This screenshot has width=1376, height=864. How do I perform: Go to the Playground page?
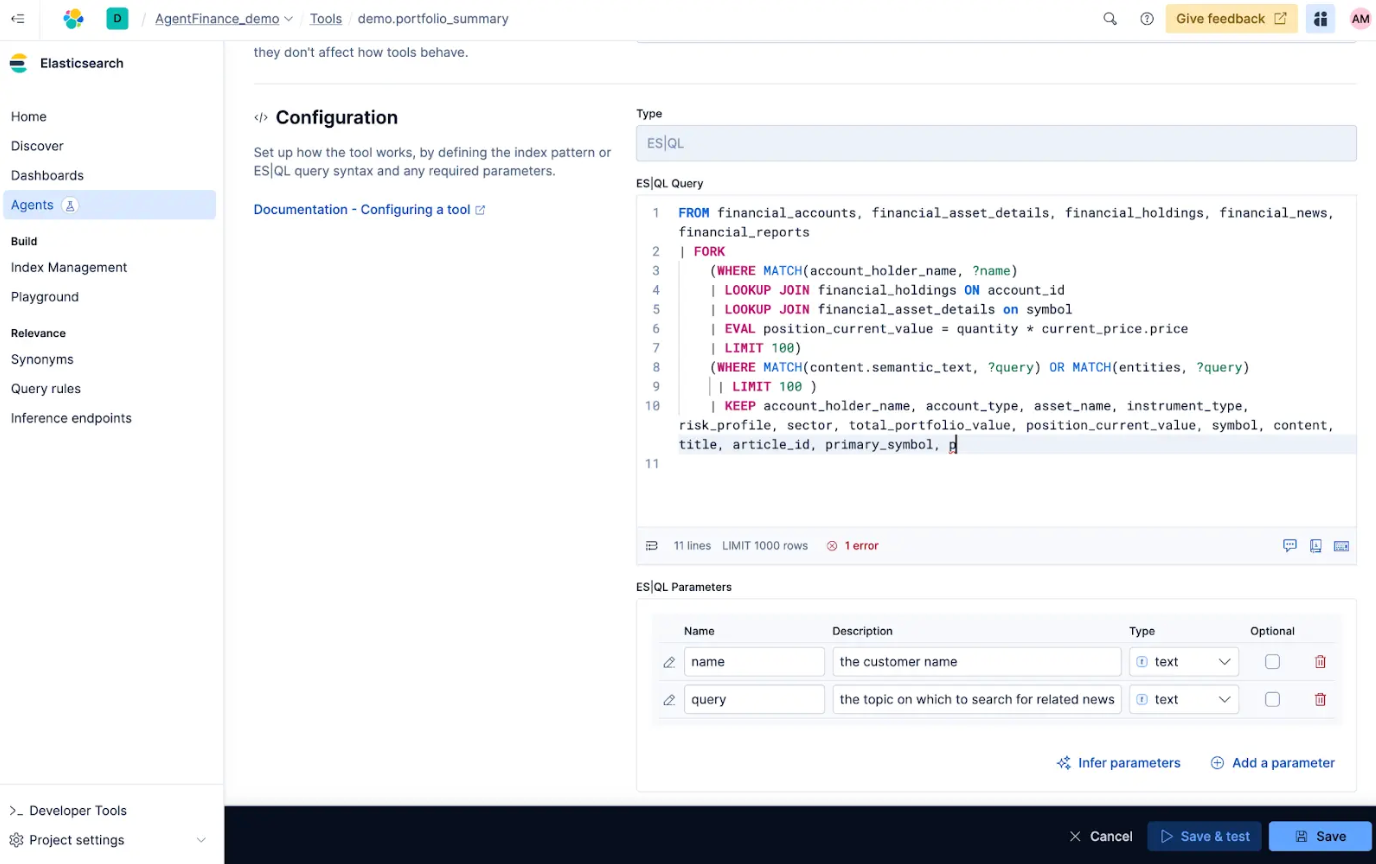44,296
